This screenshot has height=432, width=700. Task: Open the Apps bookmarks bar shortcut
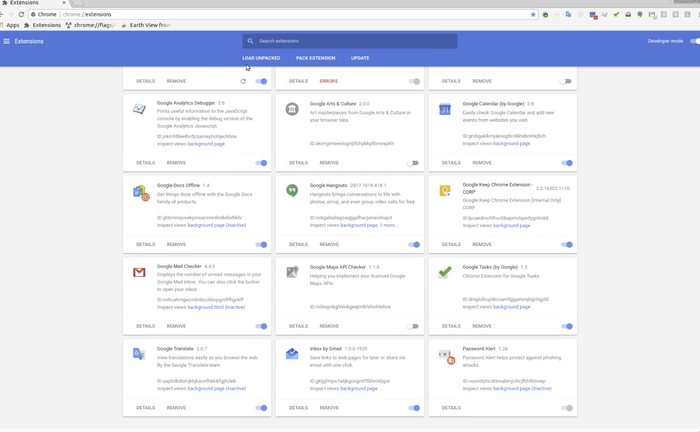[x=10, y=25]
